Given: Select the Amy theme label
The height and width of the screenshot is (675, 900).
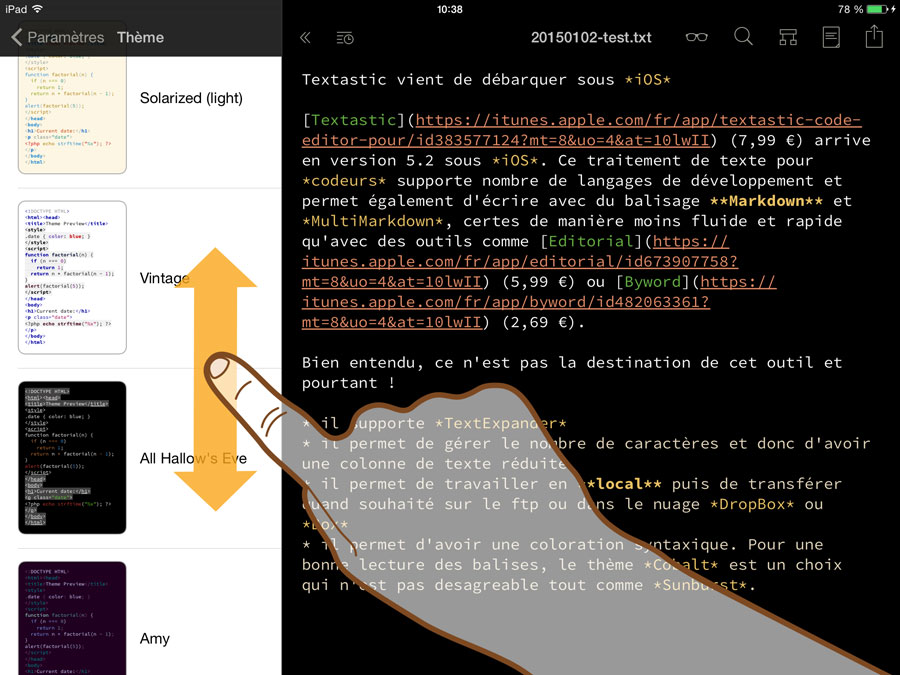Looking at the screenshot, I should [x=154, y=639].
